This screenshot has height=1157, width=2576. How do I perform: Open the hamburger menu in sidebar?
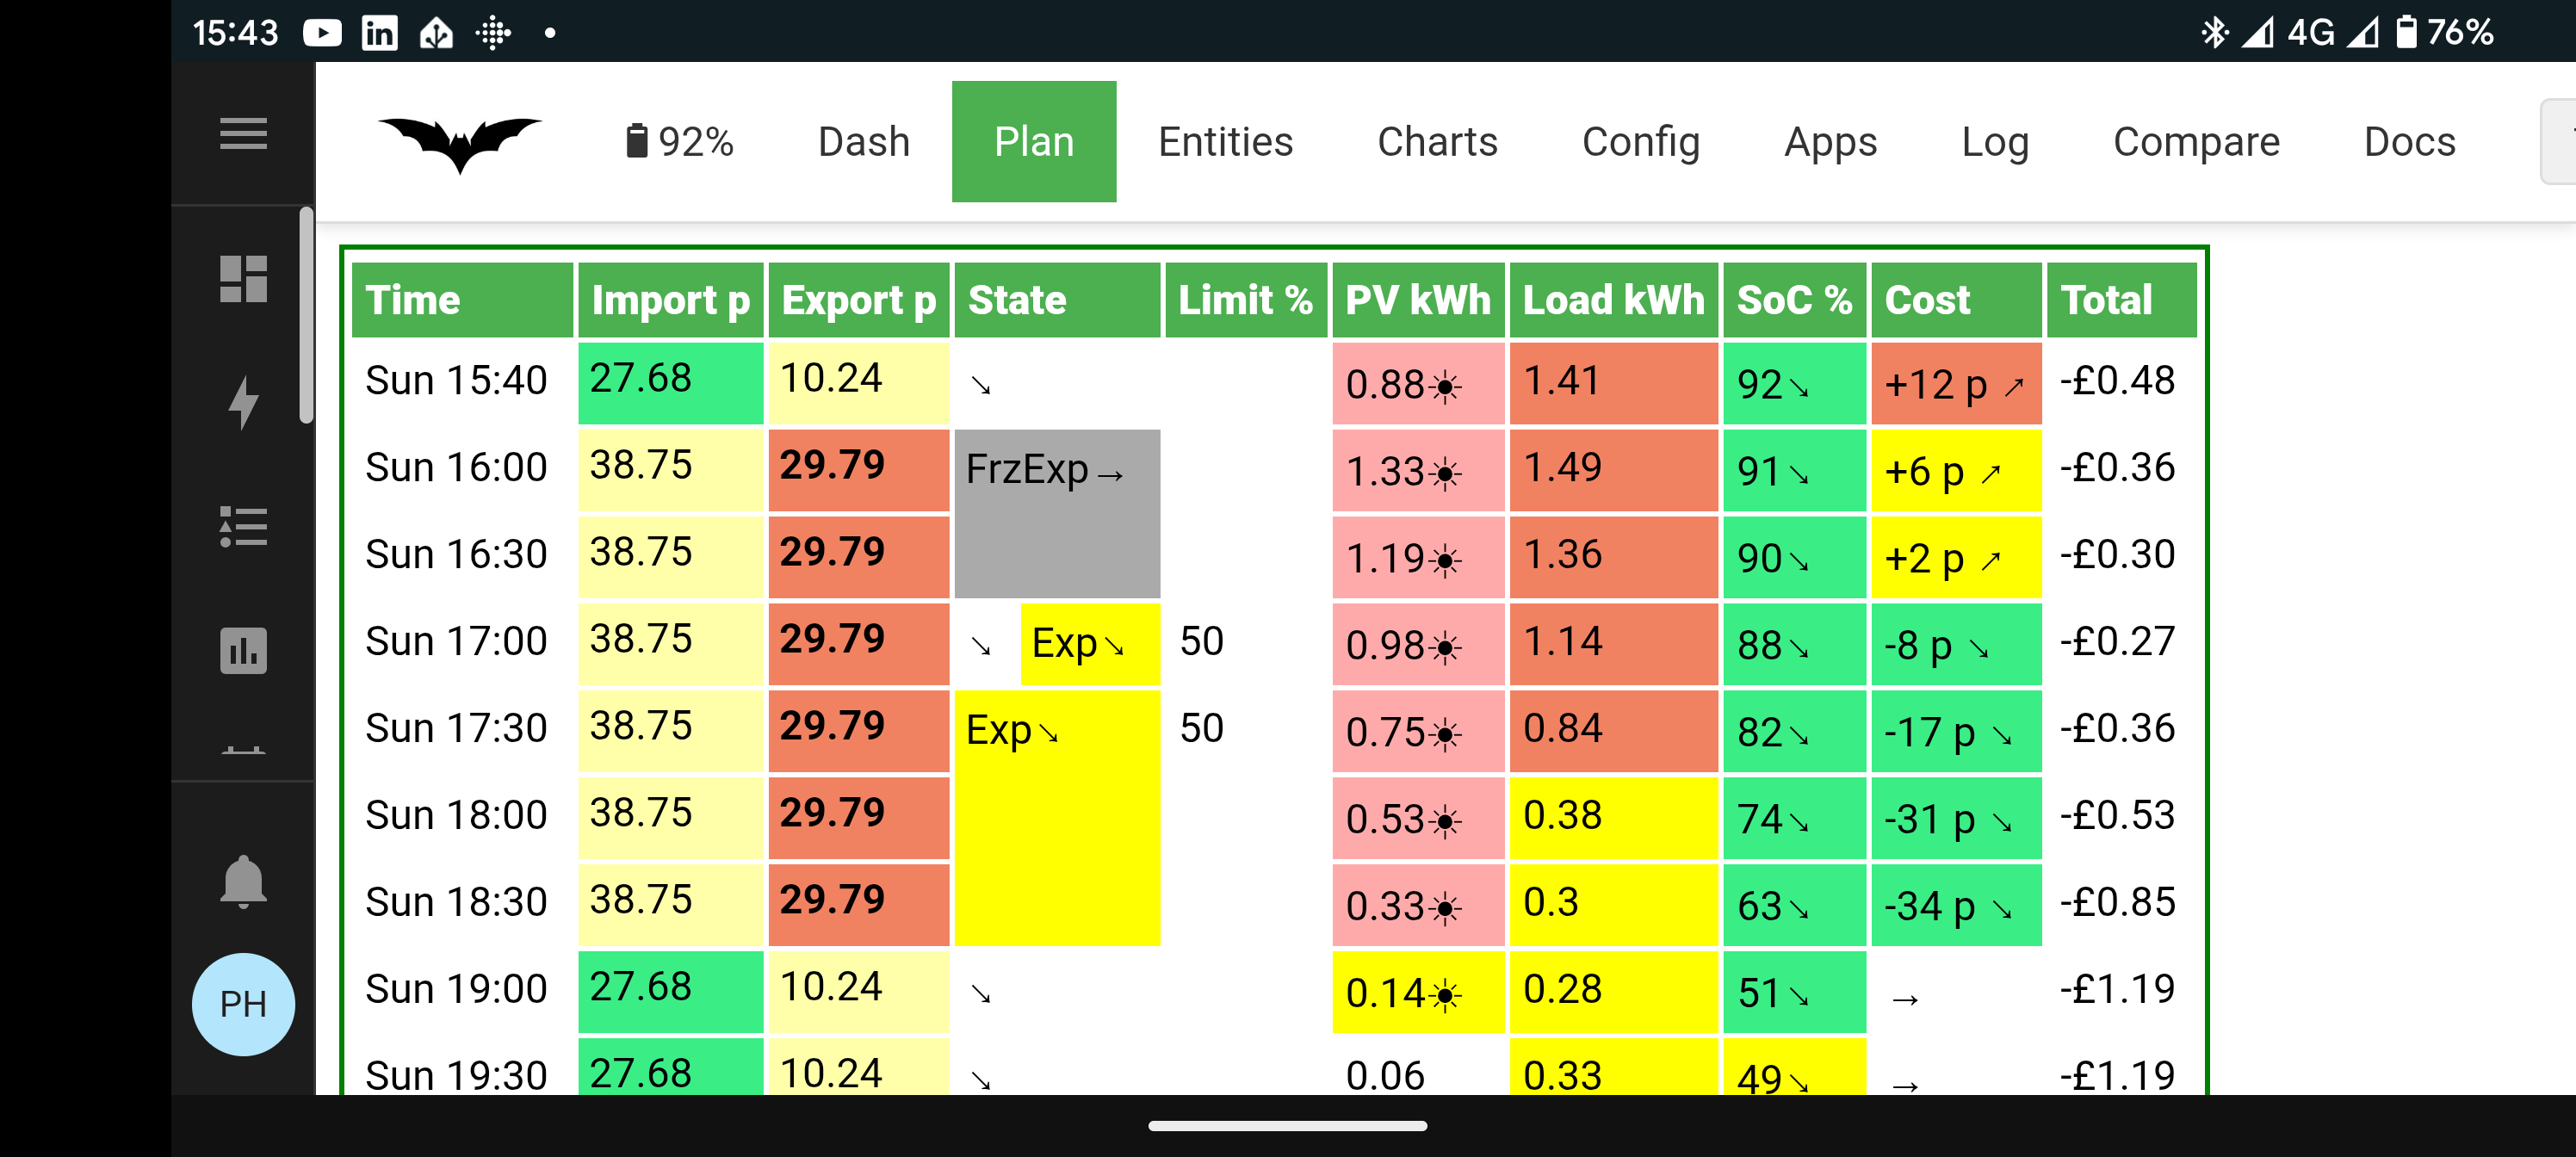pyautogui.click(x=243, y=133)
